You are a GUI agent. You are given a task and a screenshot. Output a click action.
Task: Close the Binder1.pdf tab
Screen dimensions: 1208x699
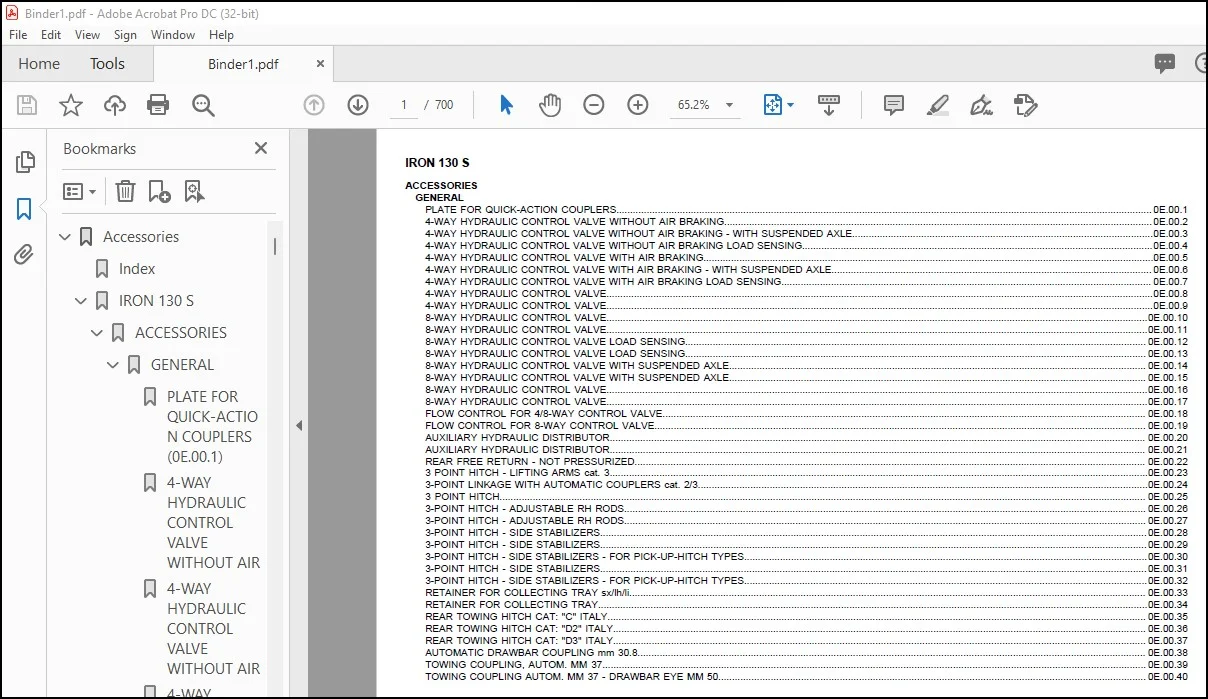point(320,63)
